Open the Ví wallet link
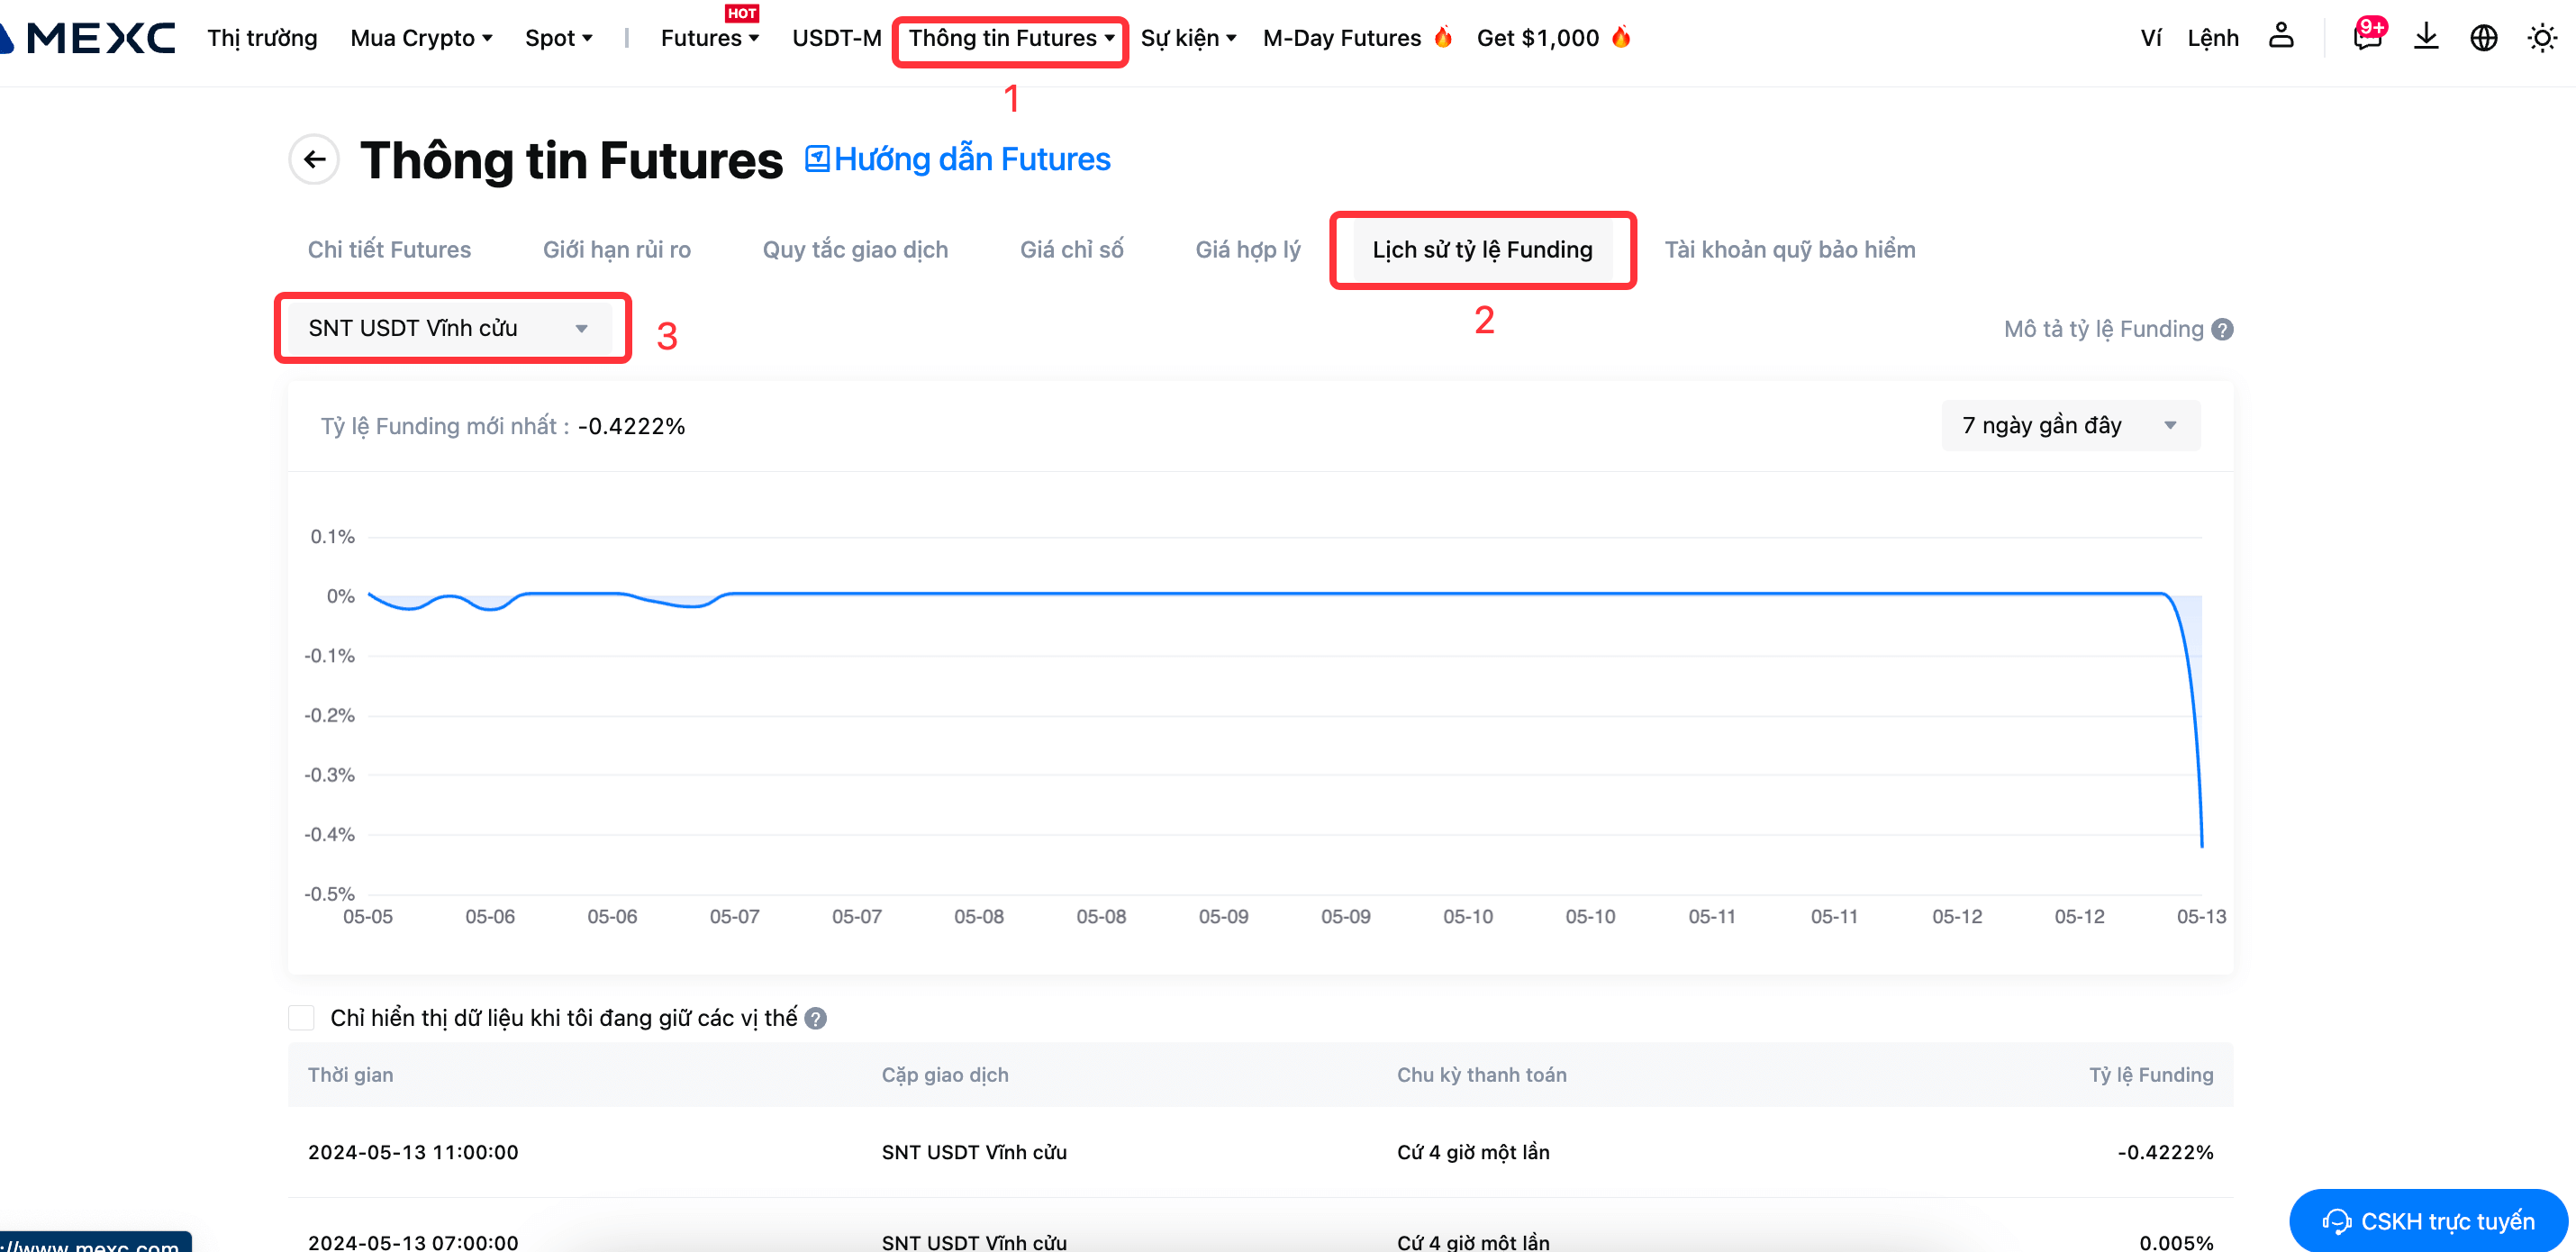The height and width of the screenshot is (1252, 2576). [x=2150, y=38]
